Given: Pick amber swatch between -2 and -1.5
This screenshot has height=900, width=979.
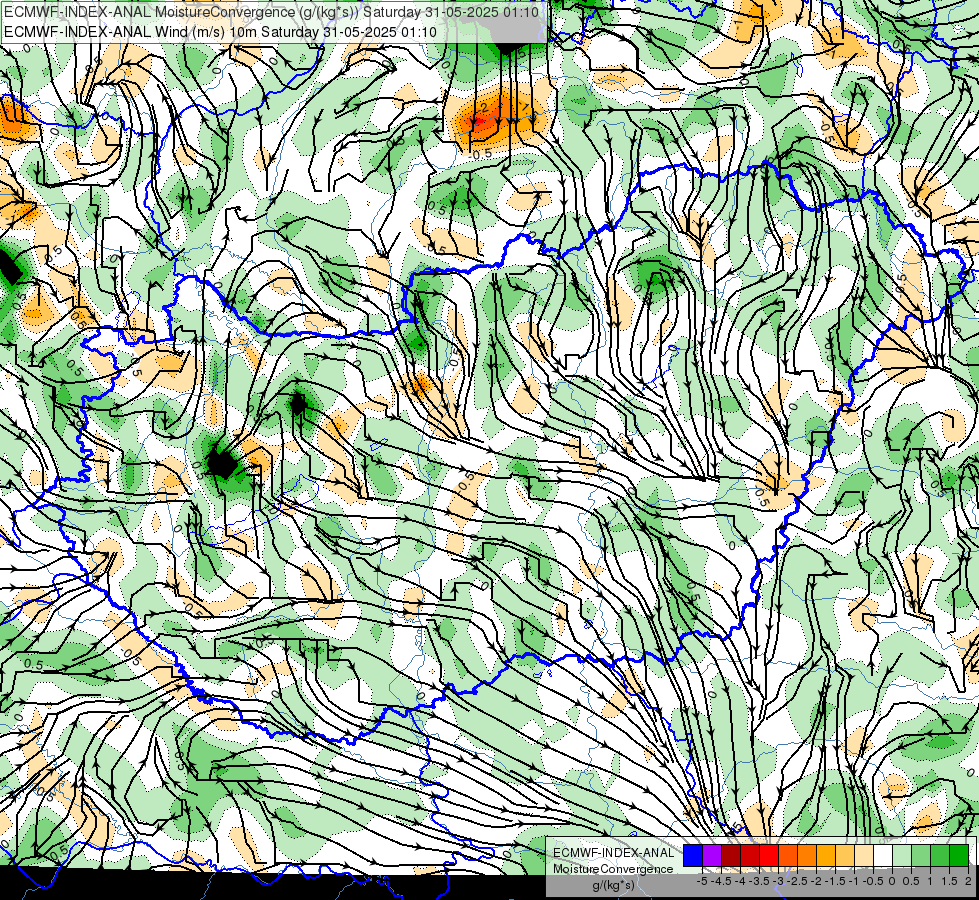Looking at the screenshot, I should pos(825,855).
